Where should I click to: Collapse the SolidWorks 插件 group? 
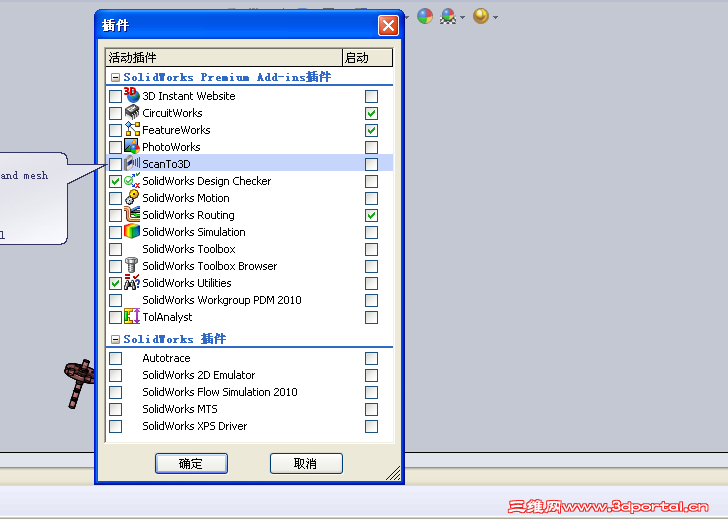click(x=116, y=339)
